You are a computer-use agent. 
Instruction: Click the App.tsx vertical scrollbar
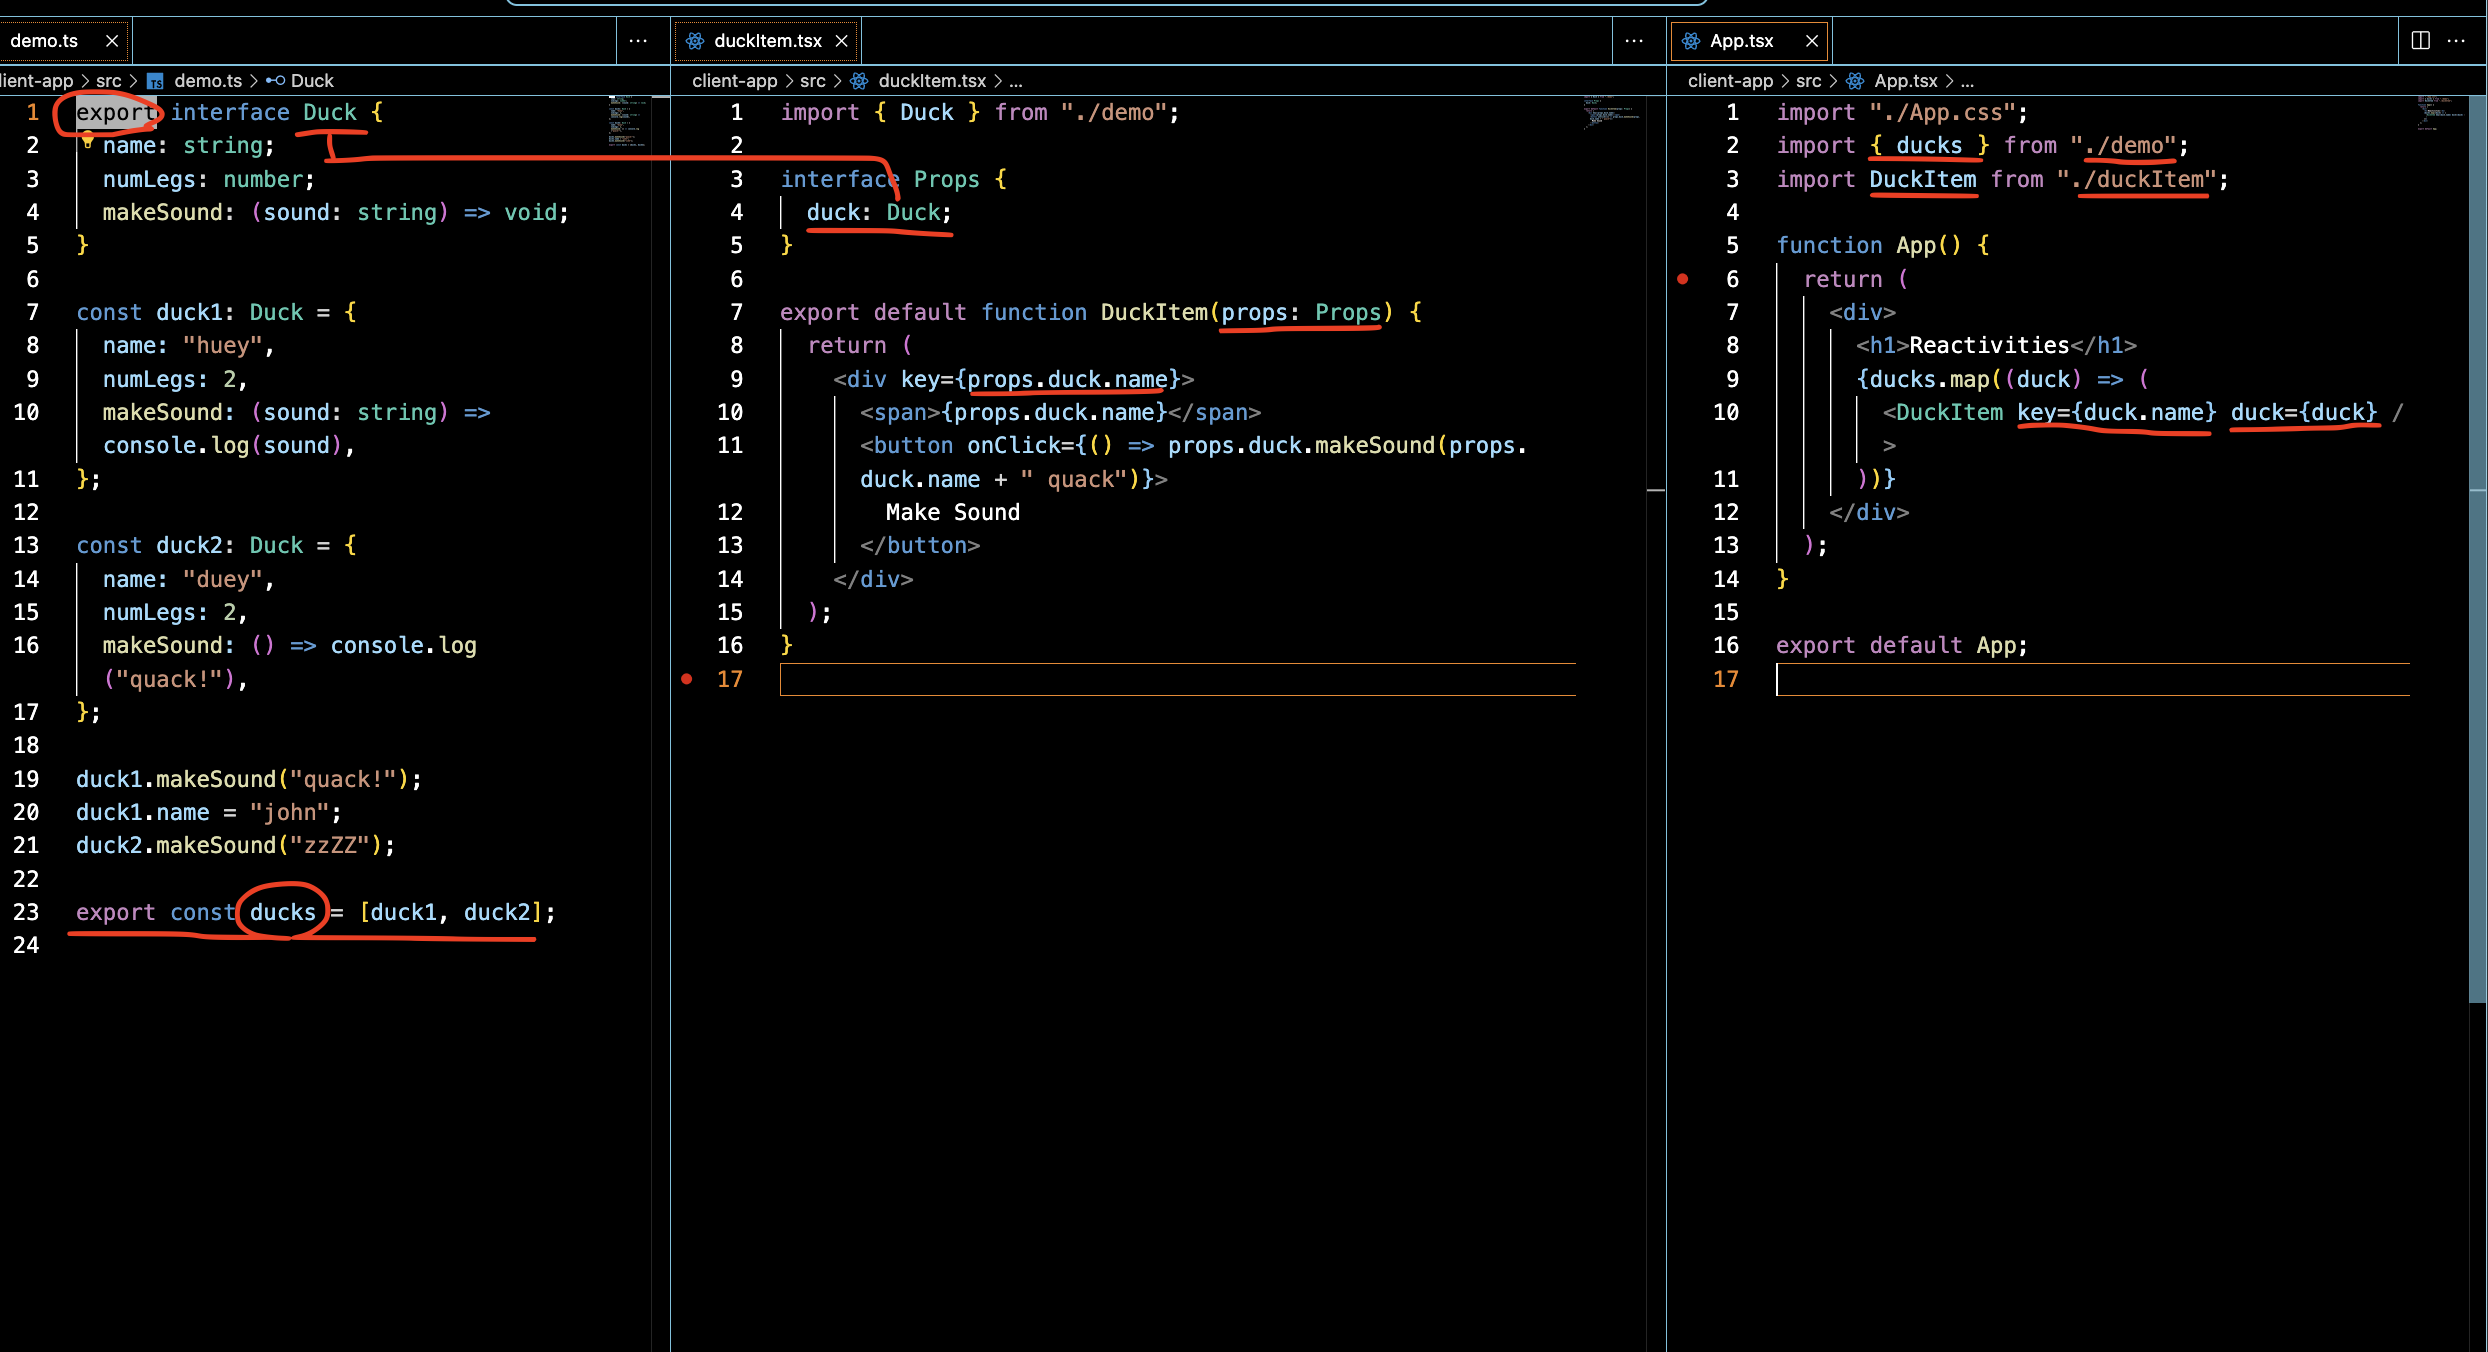coord(2477,550)
